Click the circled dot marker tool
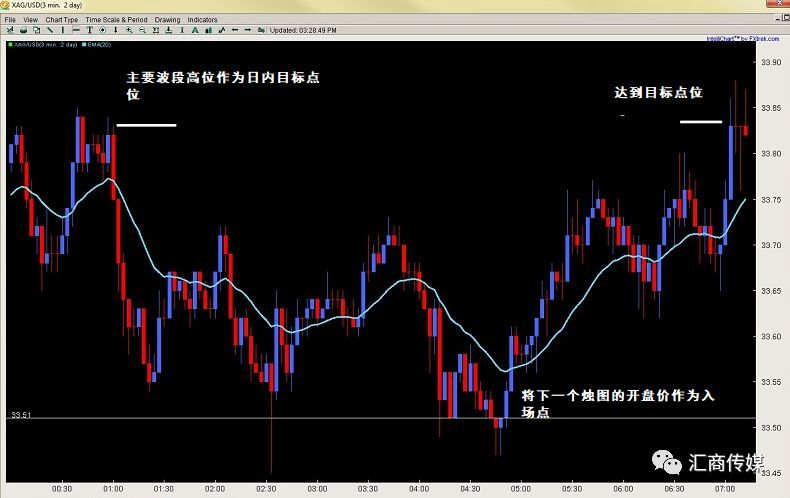The width and height of the screenshot is (790, 498). click(102, 30)
